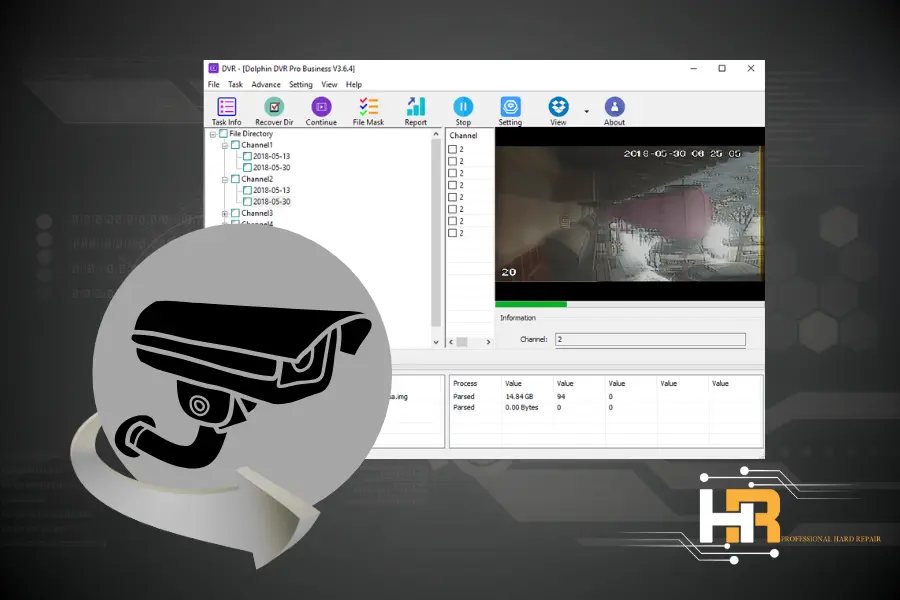The height and width of the screenshot is (600, 900).
Task: Select Channel3 label in tree
Action: [257, 213]
